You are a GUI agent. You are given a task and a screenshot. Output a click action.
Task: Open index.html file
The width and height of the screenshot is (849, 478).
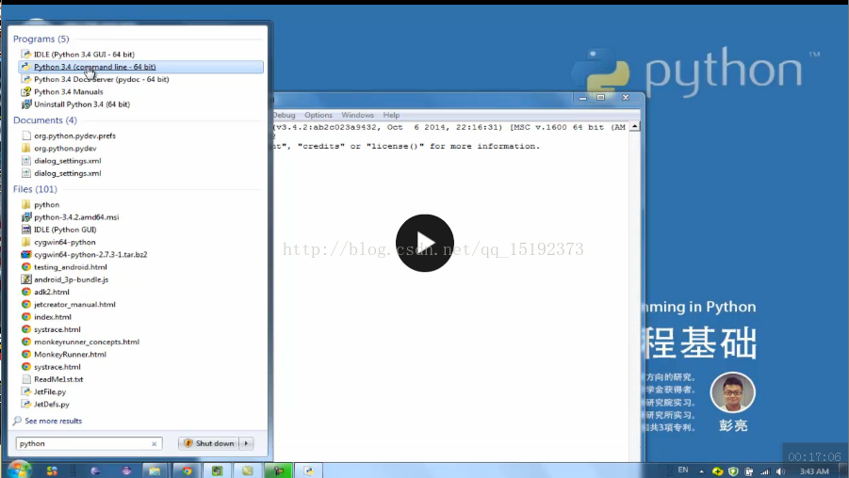(x=53, y=317)
